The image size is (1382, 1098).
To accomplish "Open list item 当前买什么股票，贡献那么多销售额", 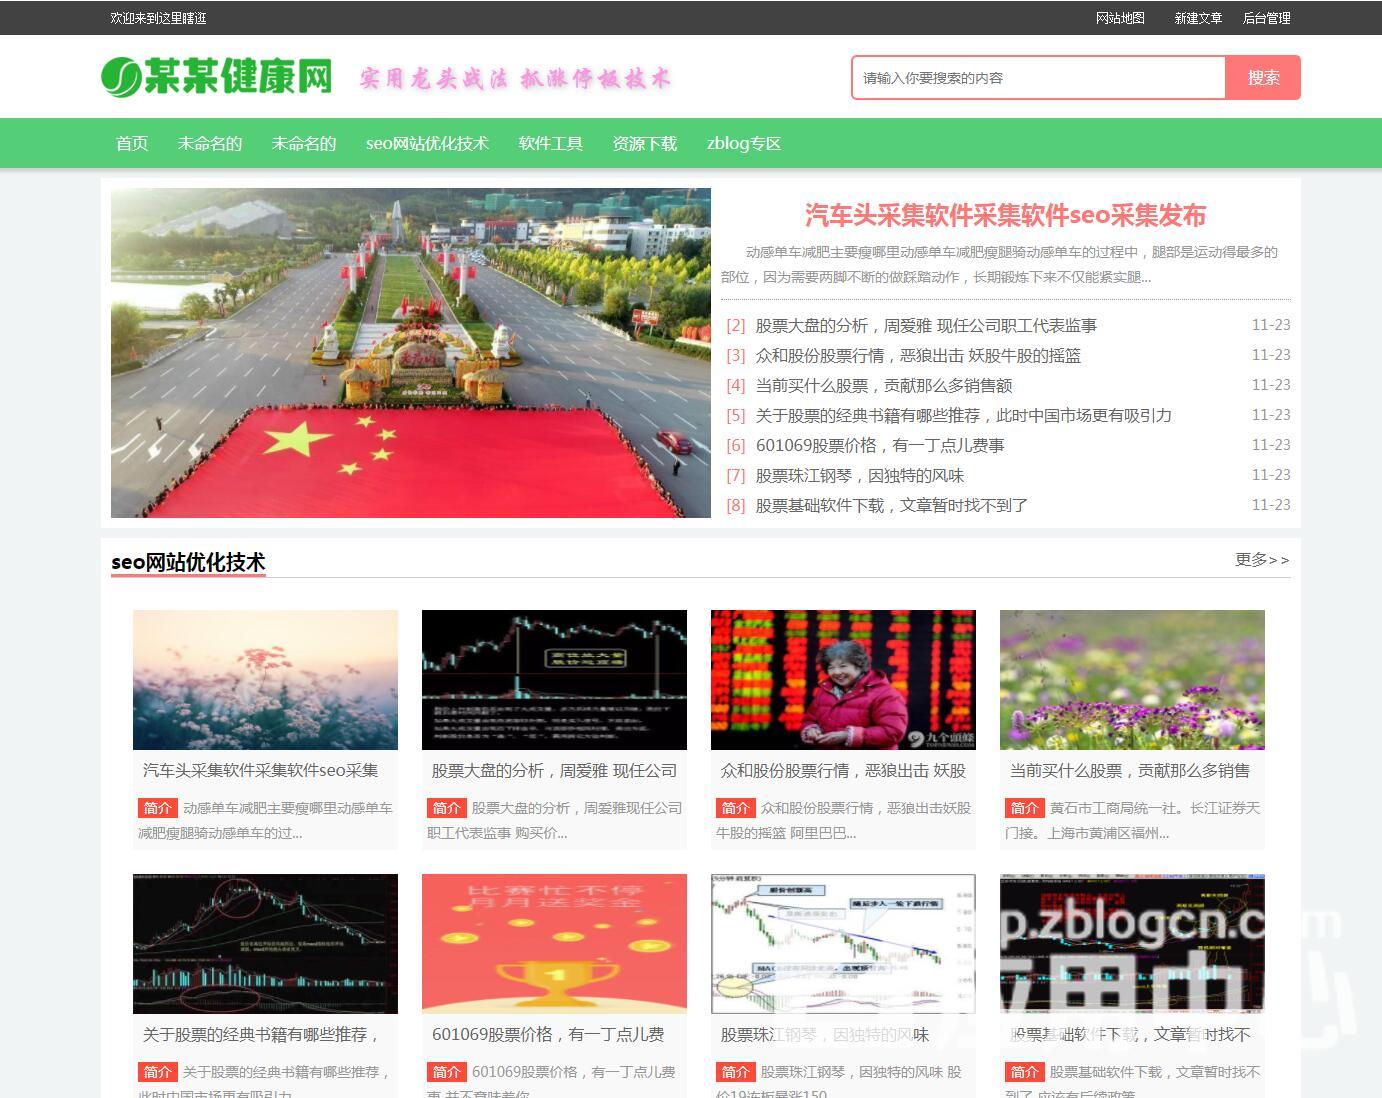I will 884,385.
